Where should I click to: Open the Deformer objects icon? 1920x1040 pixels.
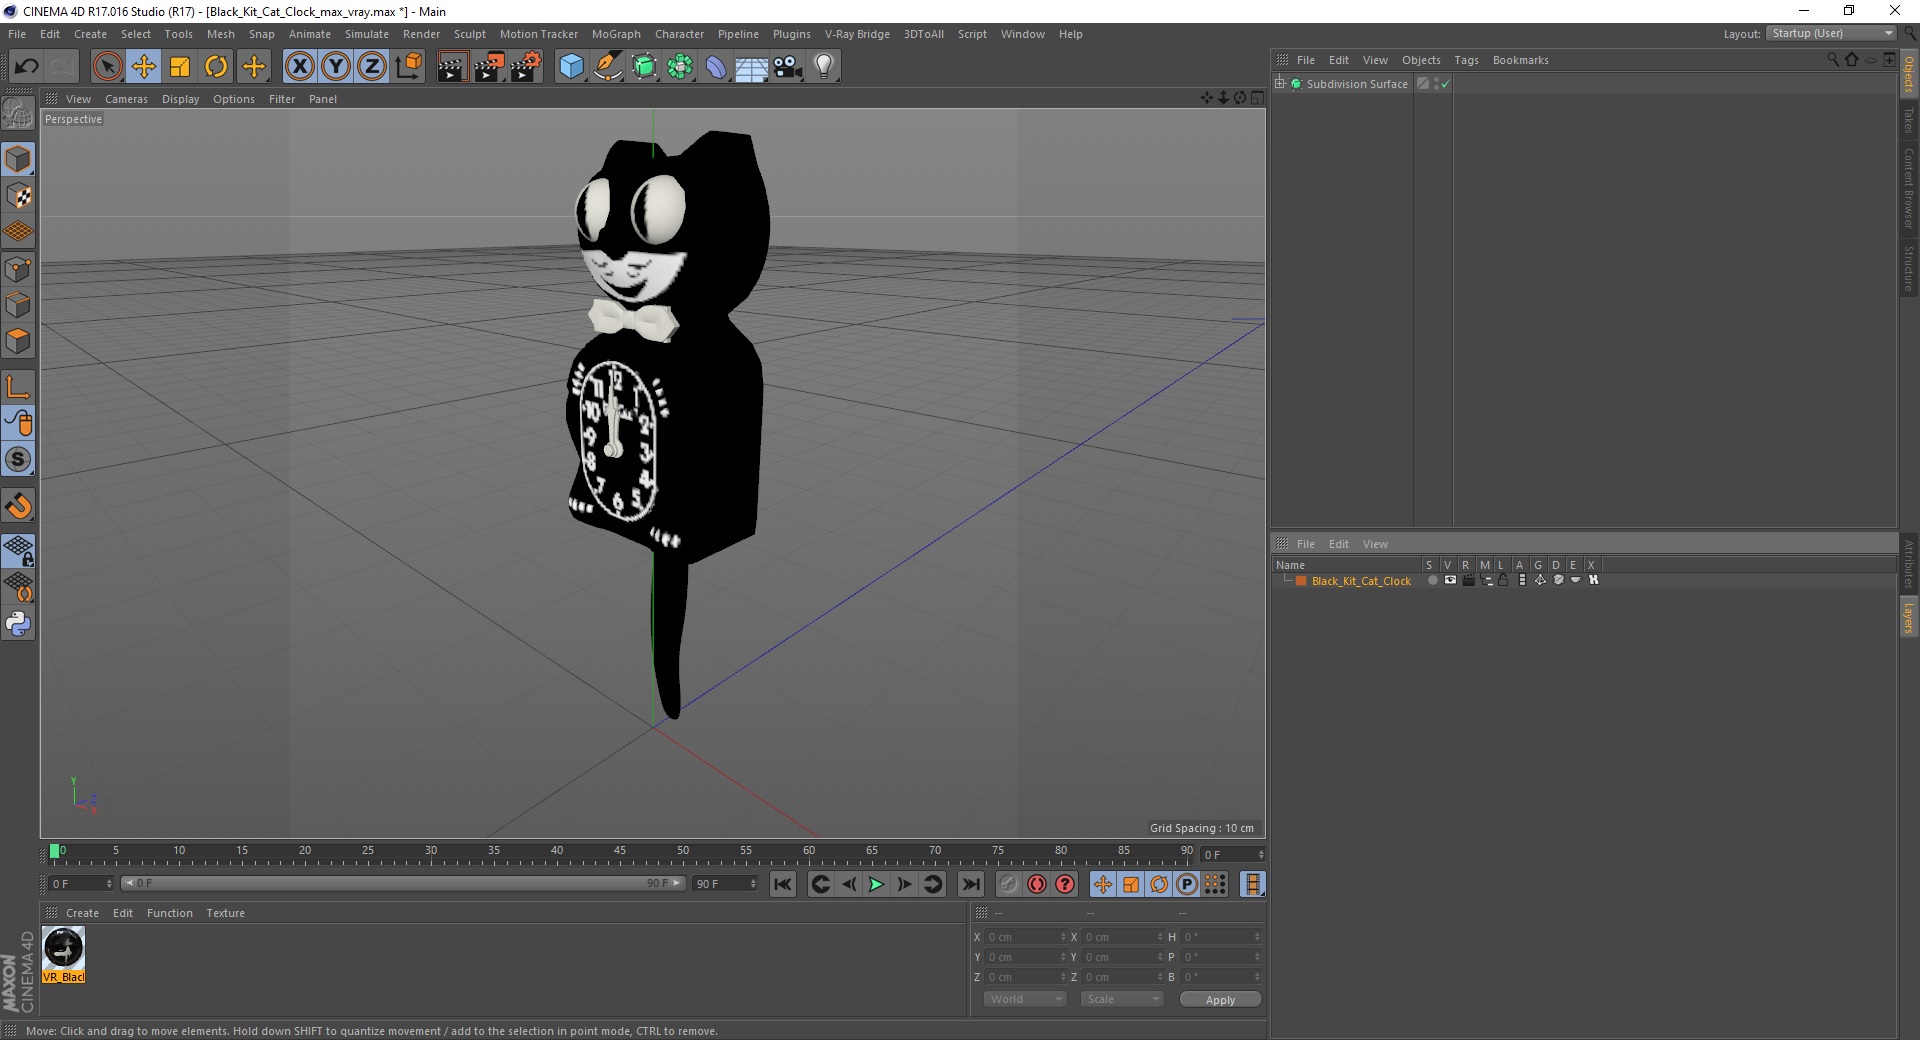coord(716,67)
